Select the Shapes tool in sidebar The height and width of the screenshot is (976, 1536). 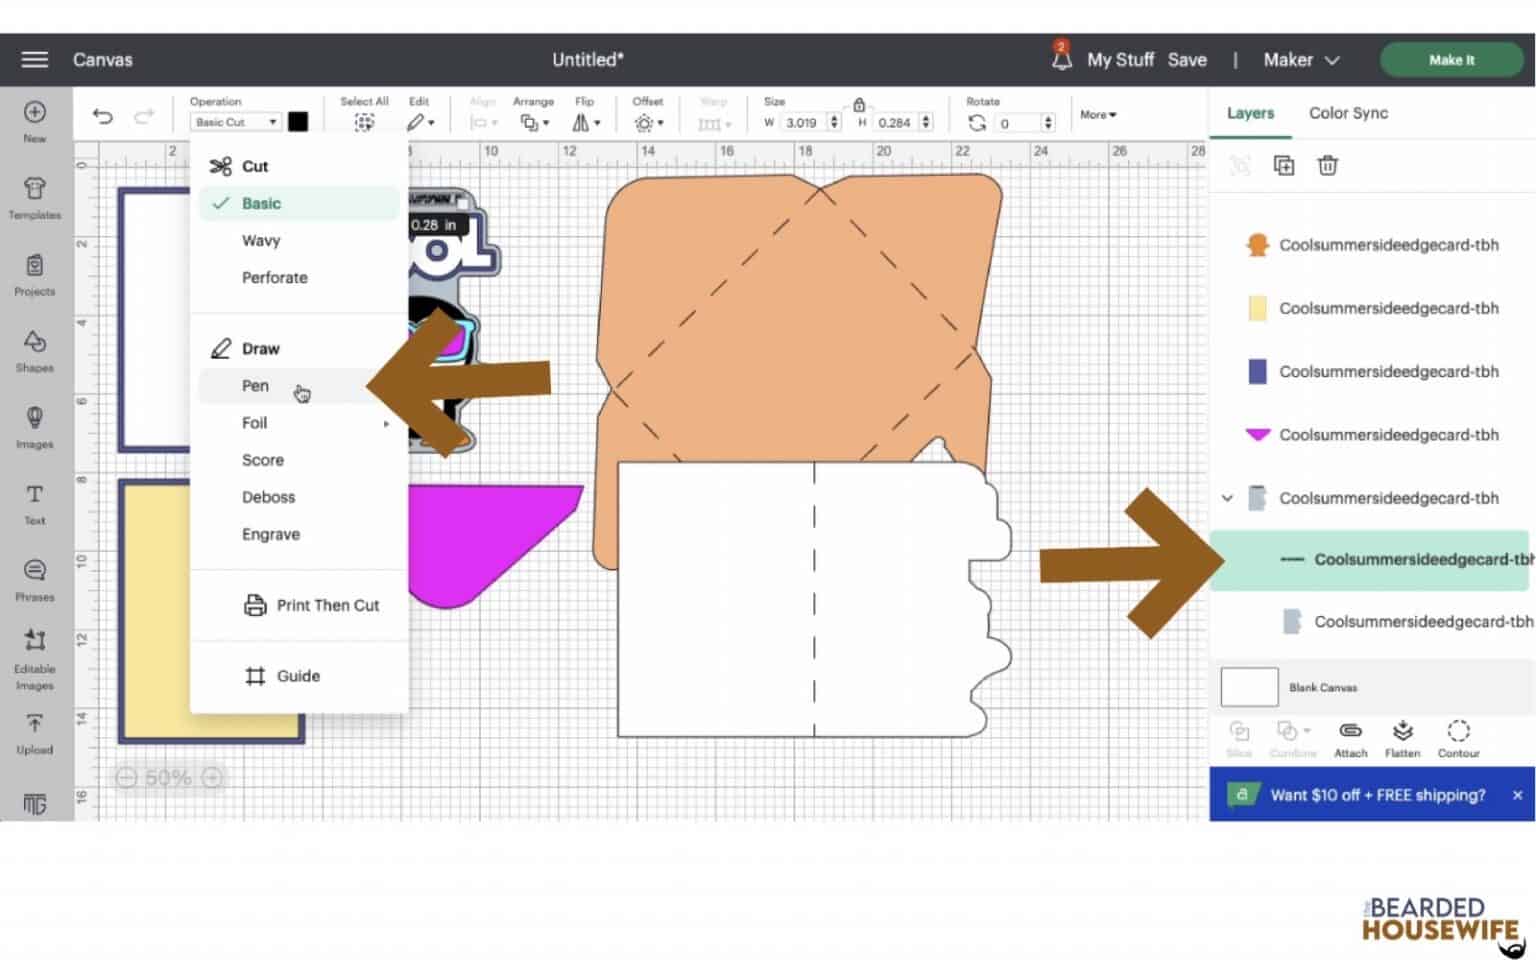coord(35,350)
